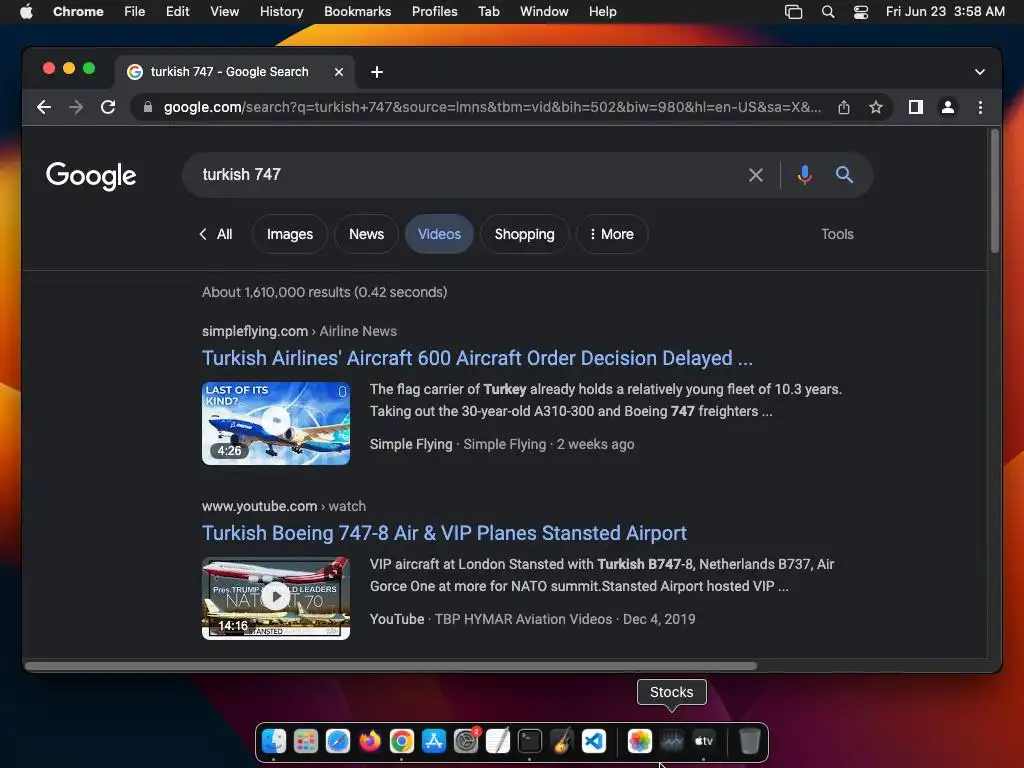Viewport: 1024px width, 768px height.
Task: View site information lock icon
Action: tap(148, 107)
